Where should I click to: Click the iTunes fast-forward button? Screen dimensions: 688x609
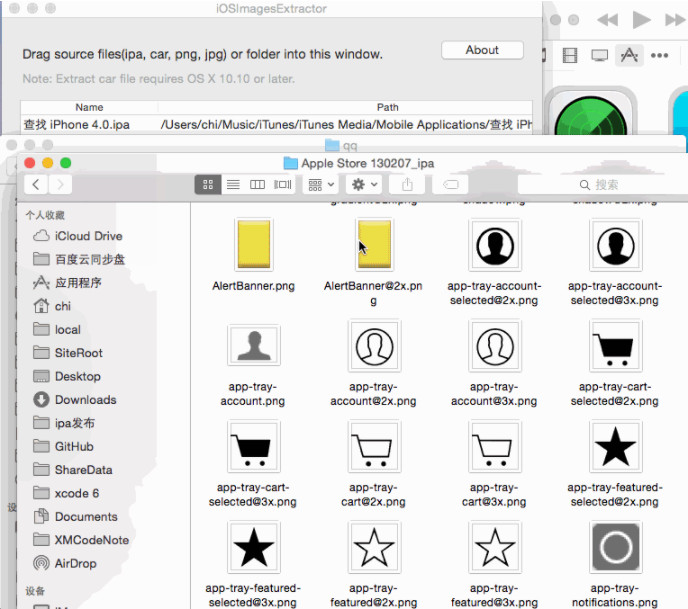[675, 20]
